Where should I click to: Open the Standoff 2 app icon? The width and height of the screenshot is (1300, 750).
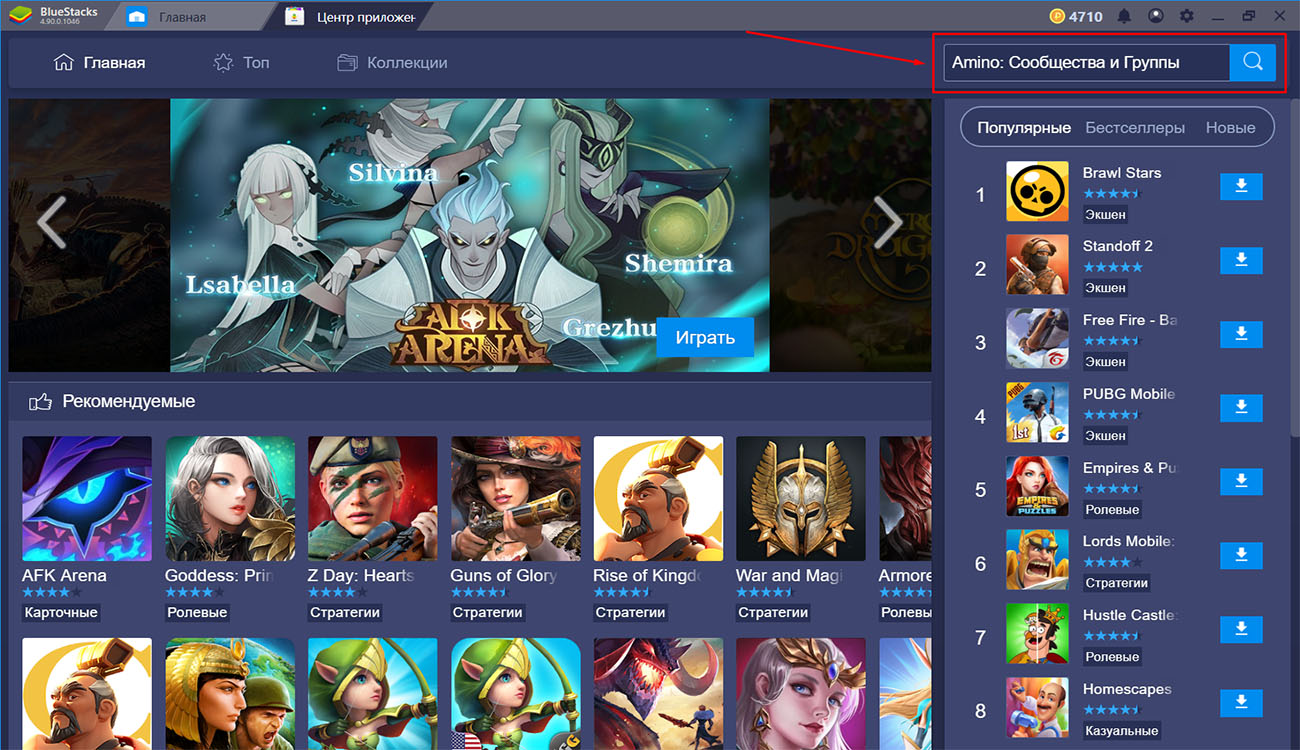point(1037,265)
